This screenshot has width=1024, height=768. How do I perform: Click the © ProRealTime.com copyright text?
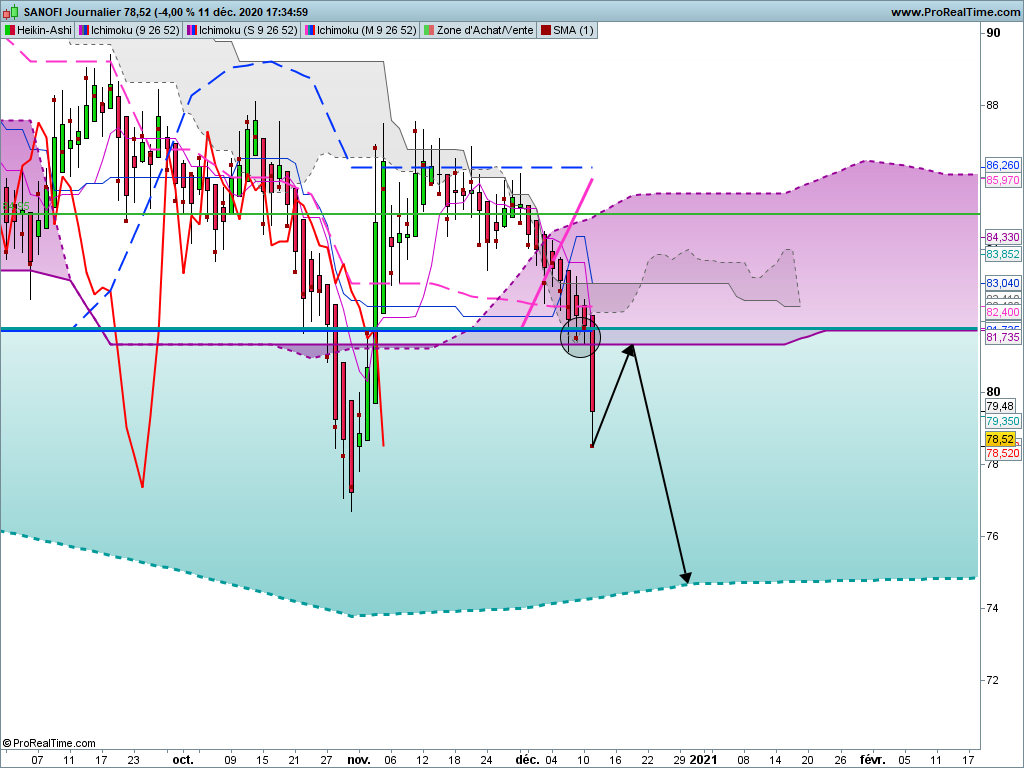pyautogui.click(x=49, y=743)
